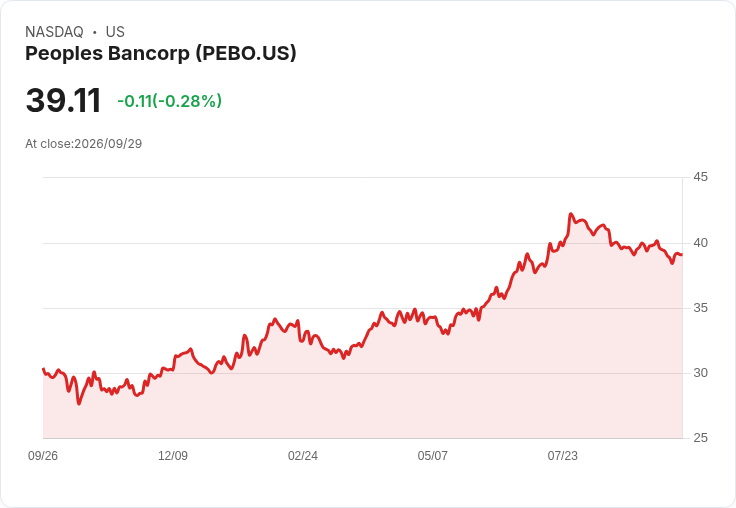Click the US market label
The width and height of the screenshot is (736, 508).
(115, 32)
